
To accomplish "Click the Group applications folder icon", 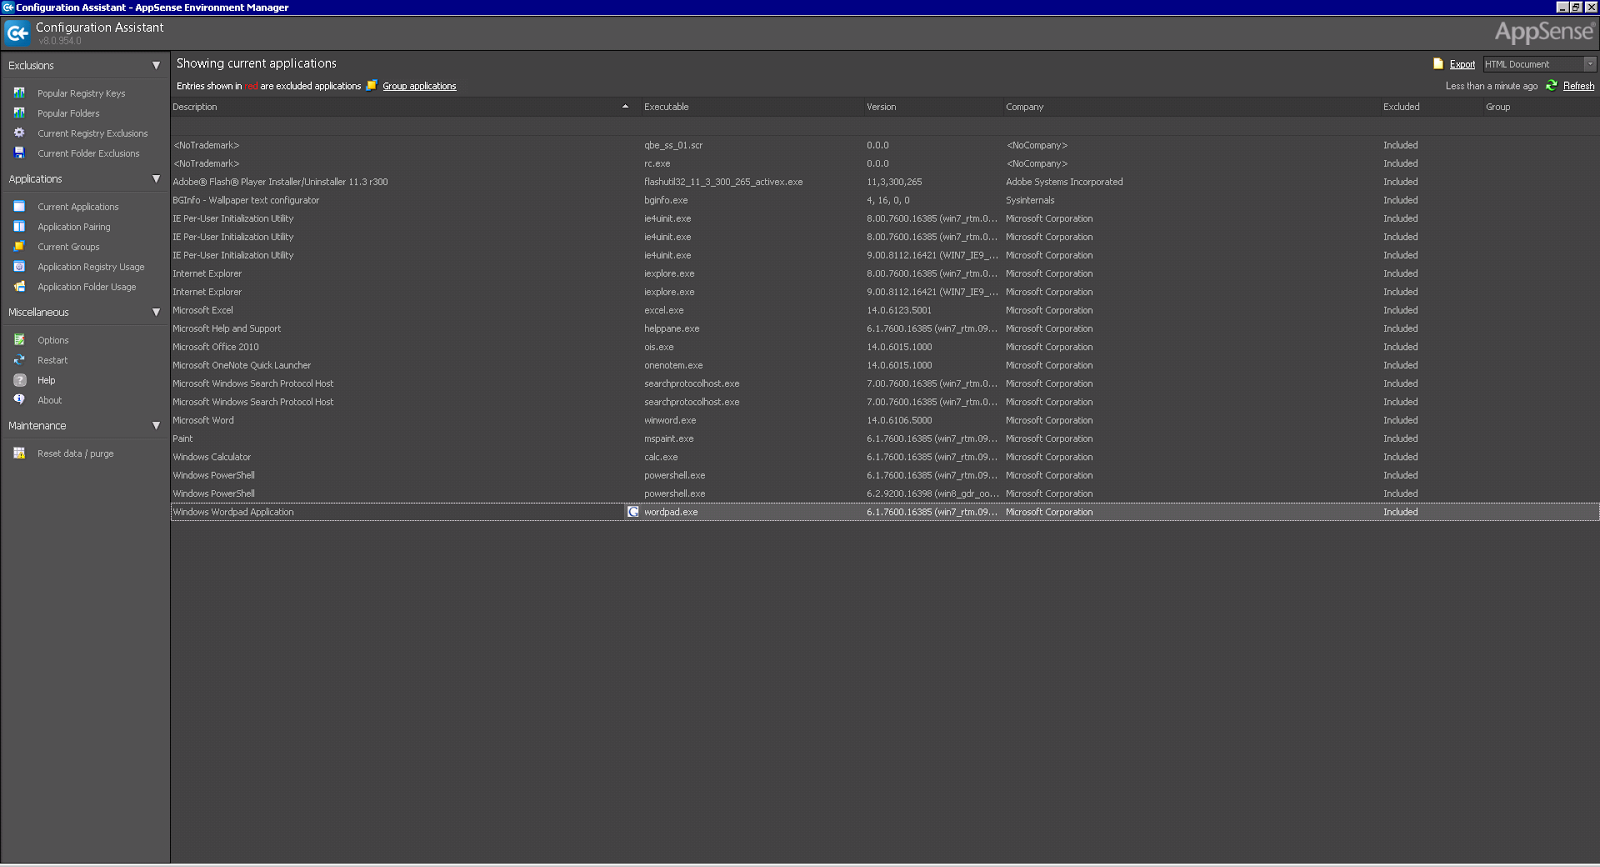I will [x=372, y=86].
